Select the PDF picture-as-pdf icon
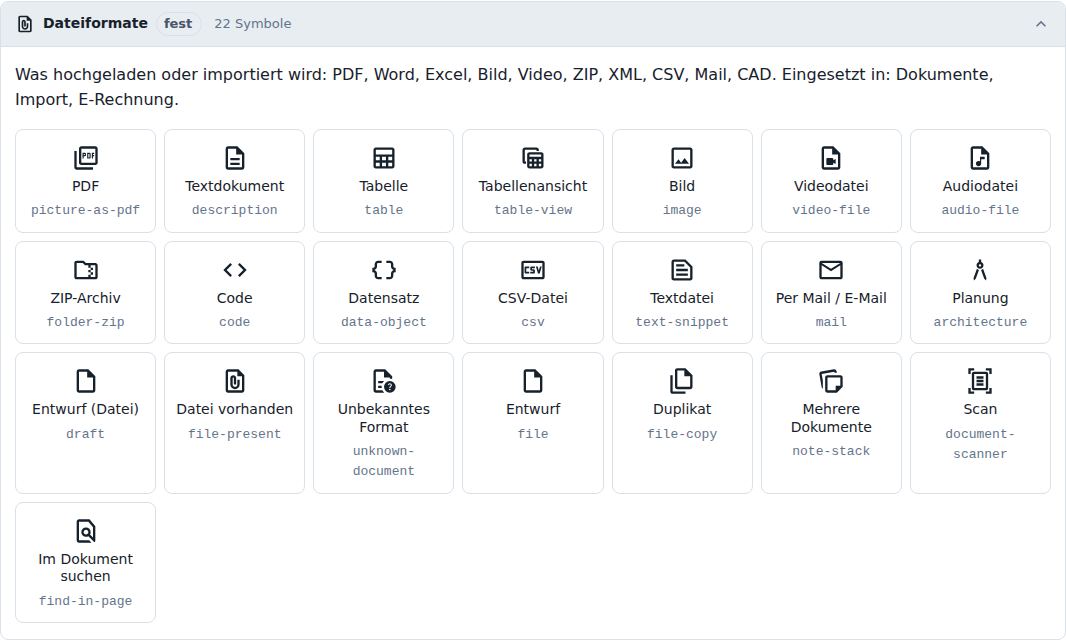 click(x=86, y=158)
